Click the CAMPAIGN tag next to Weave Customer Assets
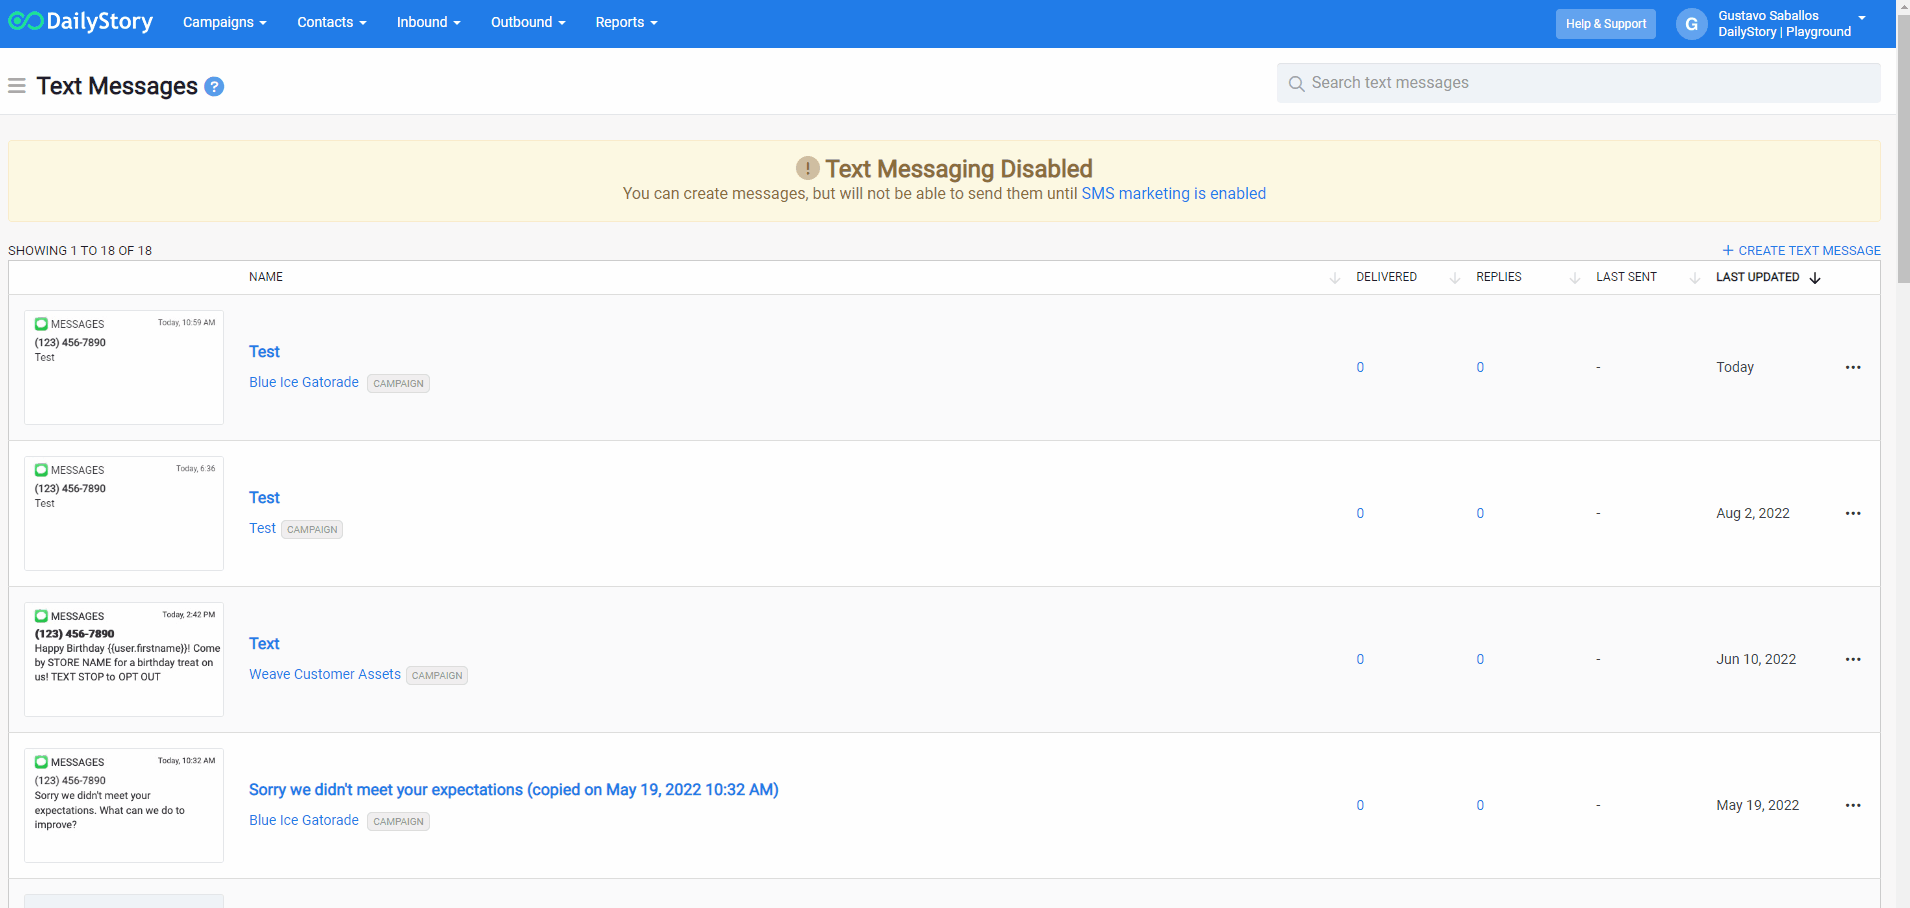The width and height of the screenshot is (1910, 908). point(437,675)
